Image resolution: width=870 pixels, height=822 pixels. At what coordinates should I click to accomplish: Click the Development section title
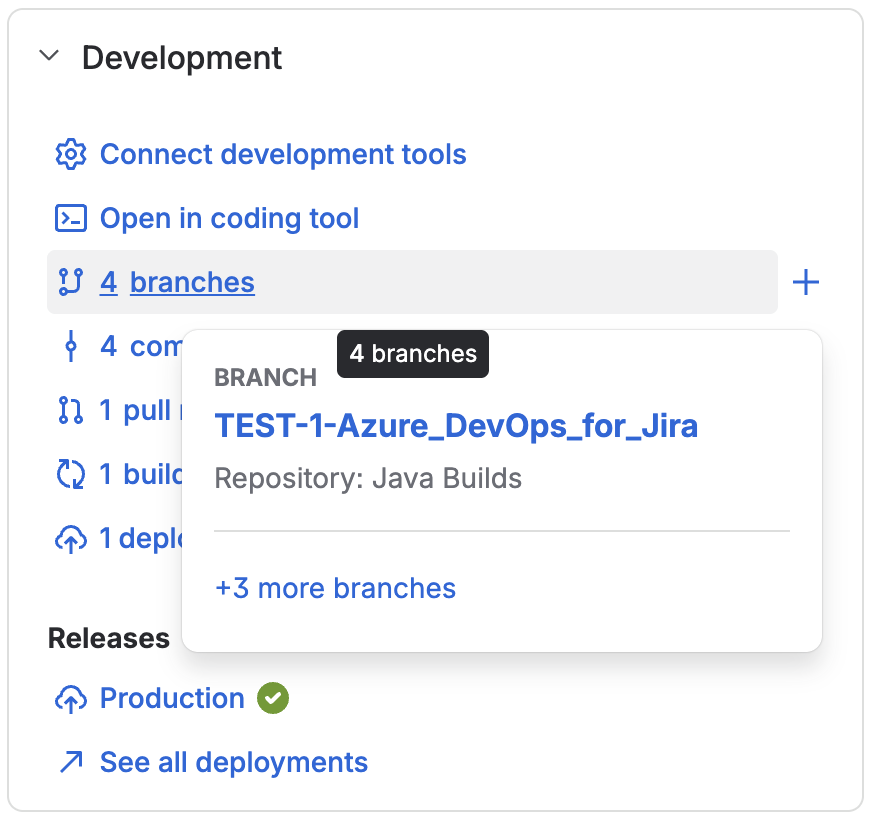[182, 58]
